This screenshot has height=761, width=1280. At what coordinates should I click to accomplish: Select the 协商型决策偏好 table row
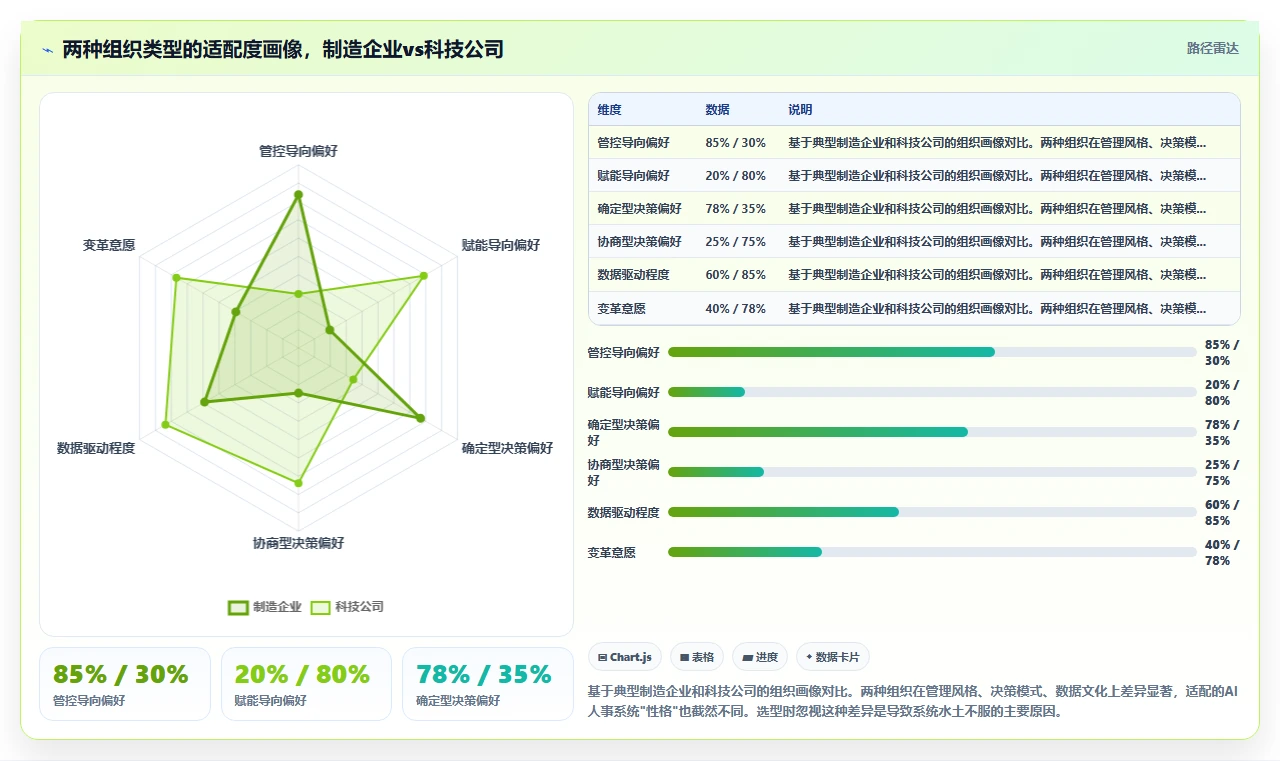914,241
